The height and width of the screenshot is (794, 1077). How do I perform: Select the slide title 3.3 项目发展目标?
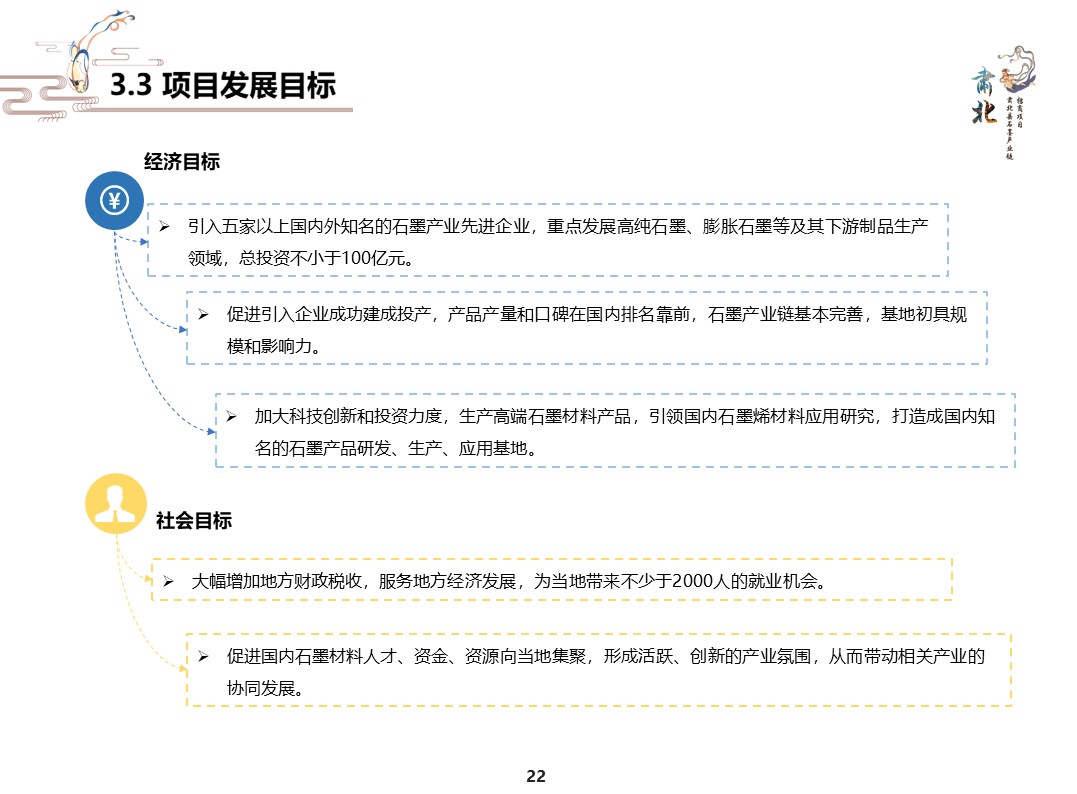point(222,86)
